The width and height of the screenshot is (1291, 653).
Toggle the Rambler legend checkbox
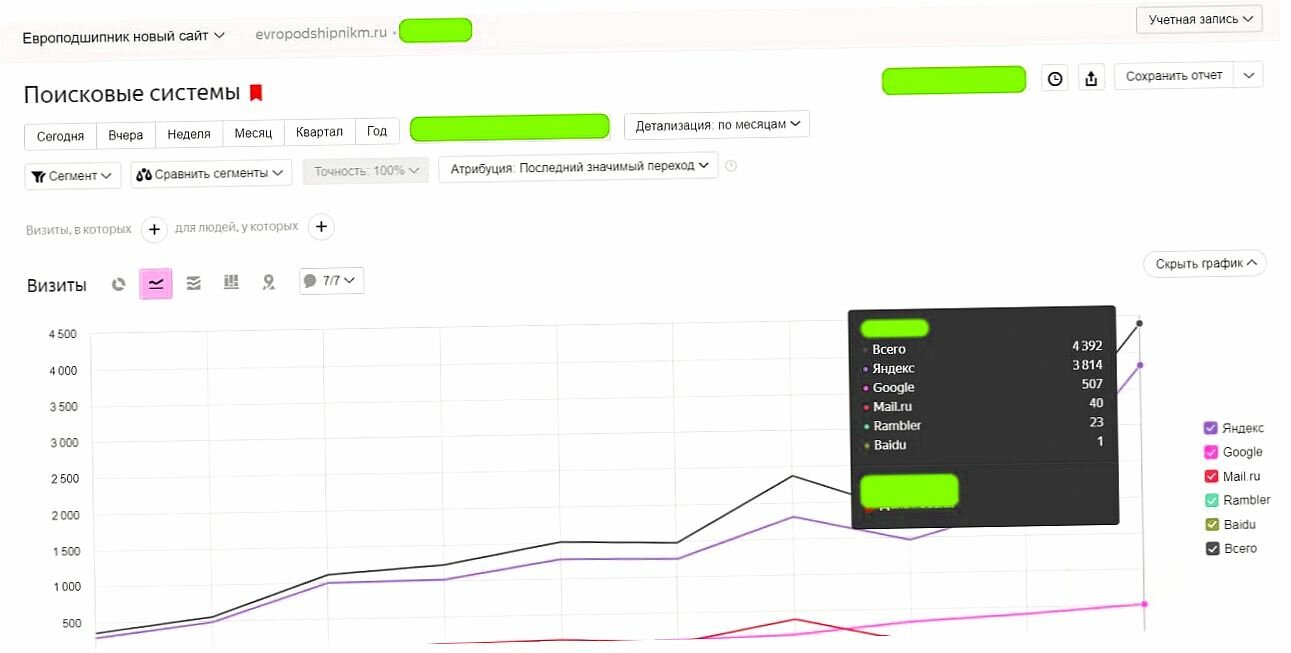click(1211, 500)
